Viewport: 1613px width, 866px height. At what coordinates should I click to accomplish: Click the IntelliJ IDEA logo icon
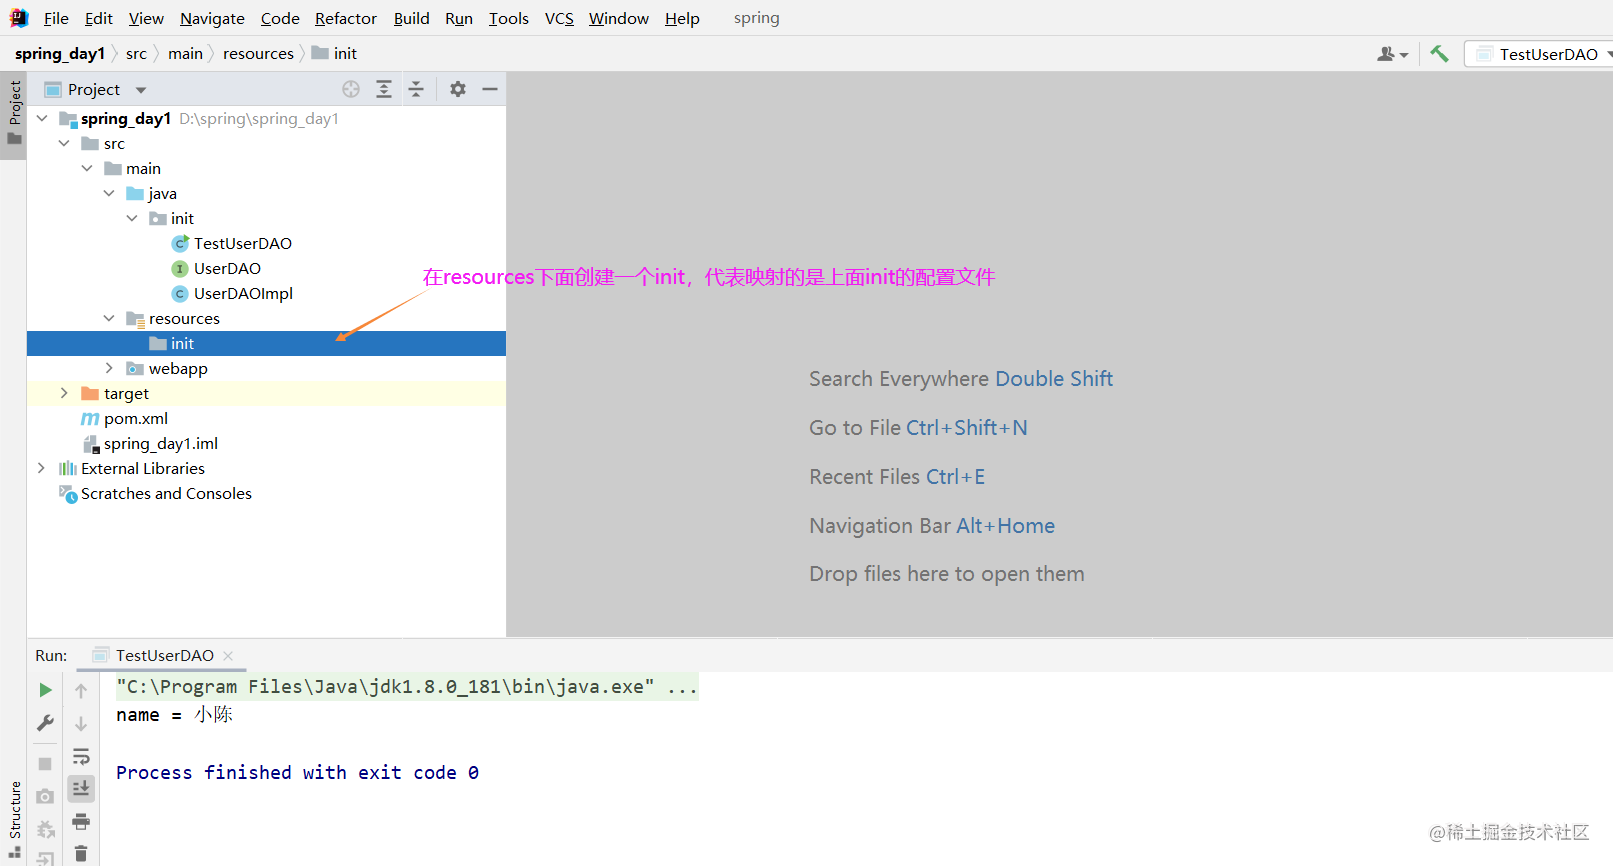point(19,18)
